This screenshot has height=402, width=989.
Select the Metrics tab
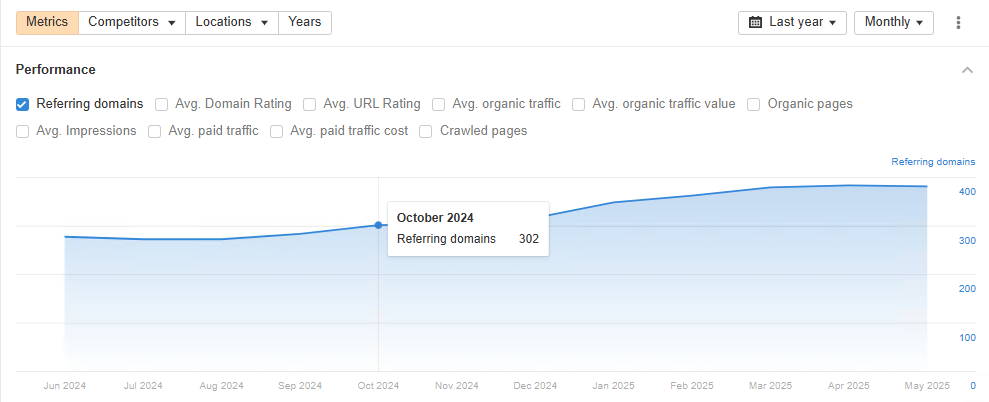pyautogui.click(x=47, y=22)
